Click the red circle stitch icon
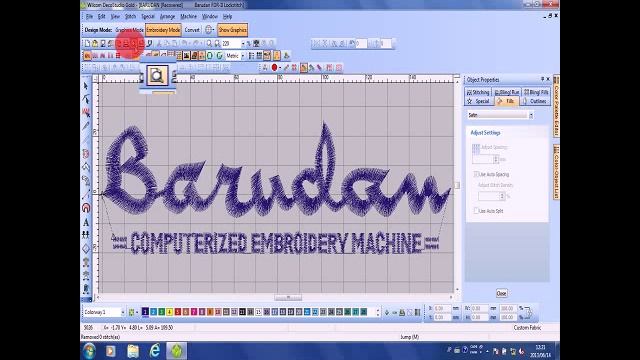Screen dimensions: 640x360 click(x=274, y=67)
